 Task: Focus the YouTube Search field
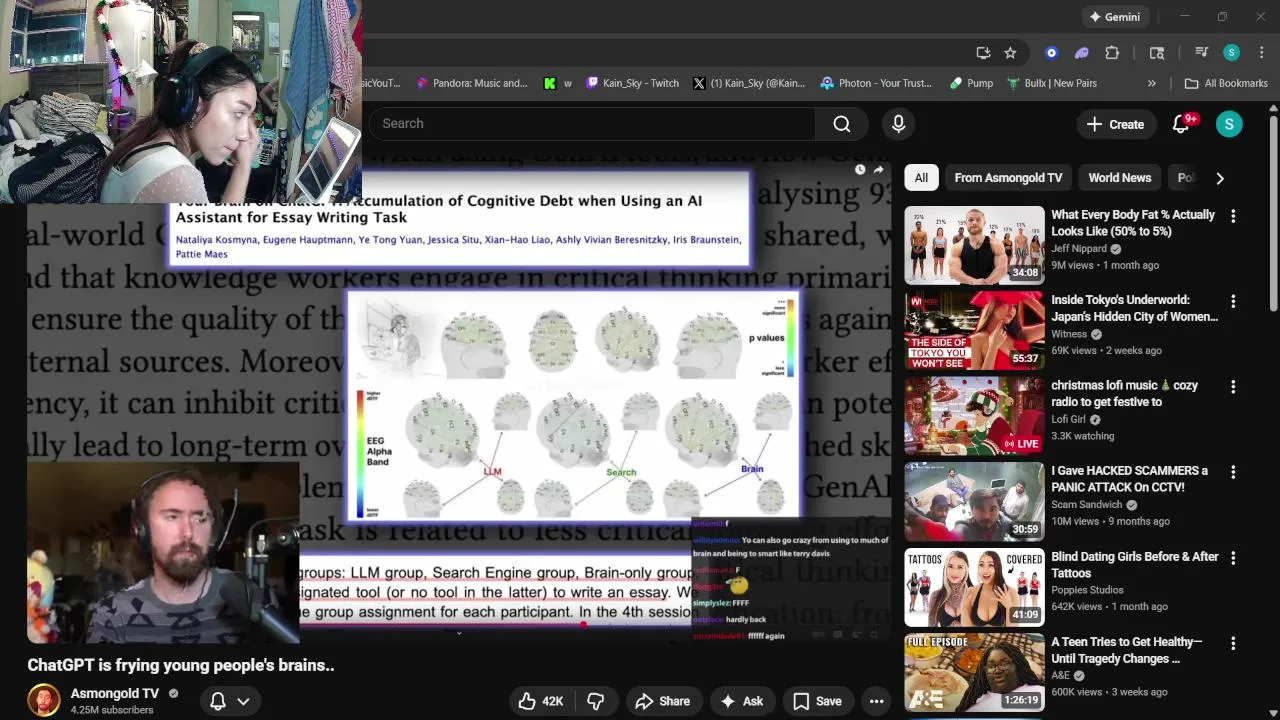(x=592, y=123)
